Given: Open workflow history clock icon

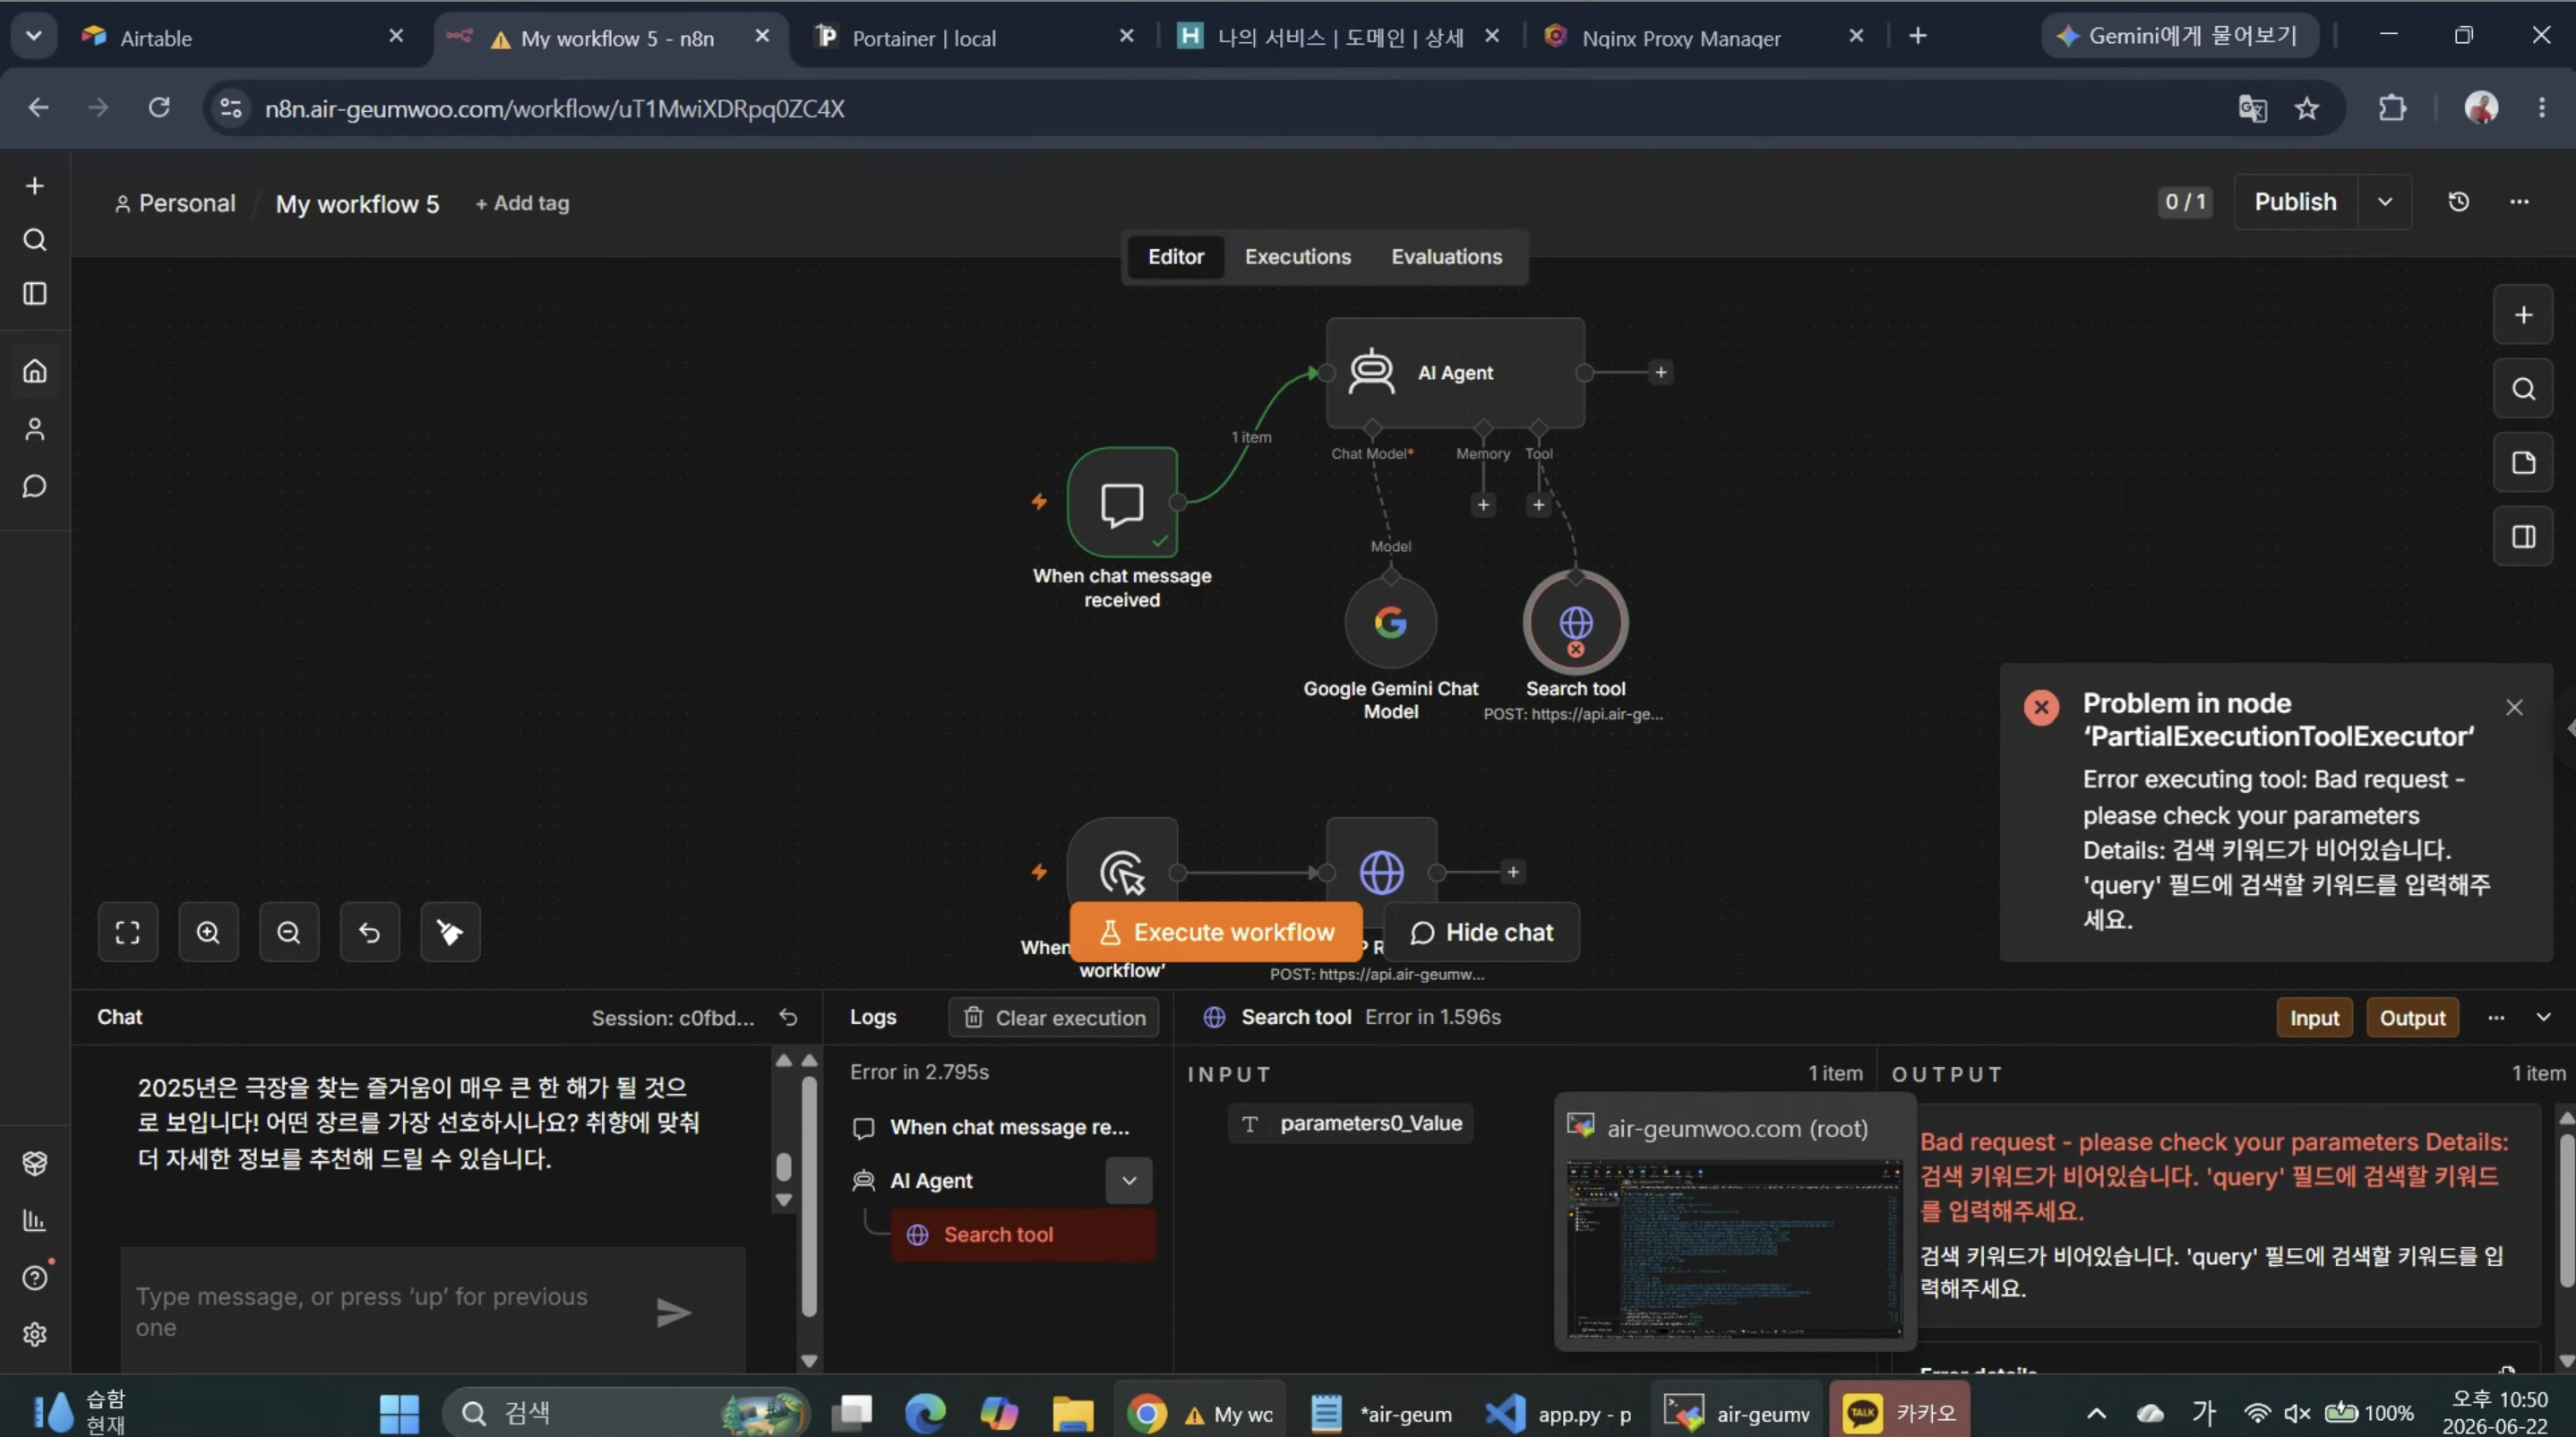Looking at the screenshot, I should point(2458,202).
